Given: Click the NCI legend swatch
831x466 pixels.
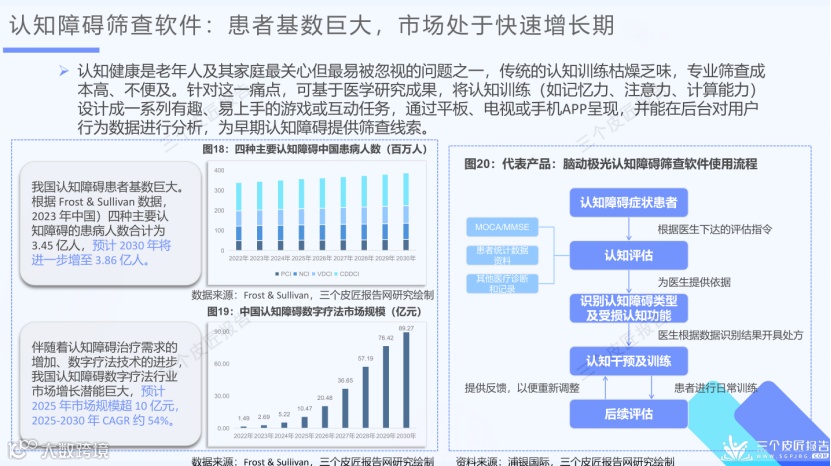Looking at the screenshot, I should pyautogui.click(x=295, y=274).
